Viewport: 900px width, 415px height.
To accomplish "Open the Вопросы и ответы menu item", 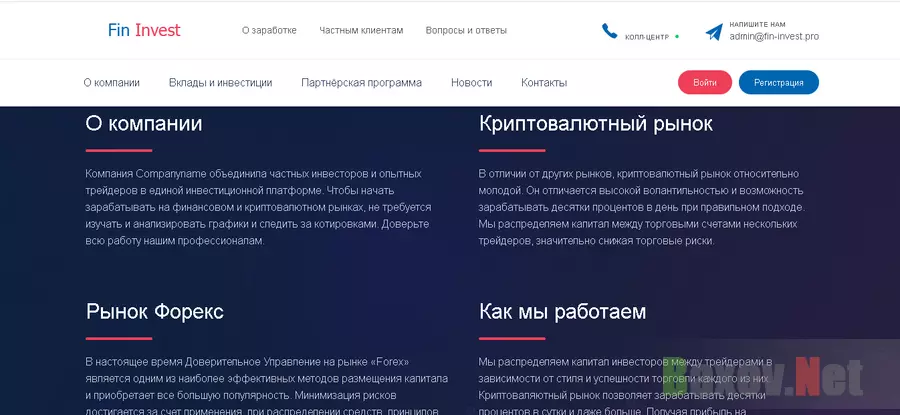I will 466,30.
